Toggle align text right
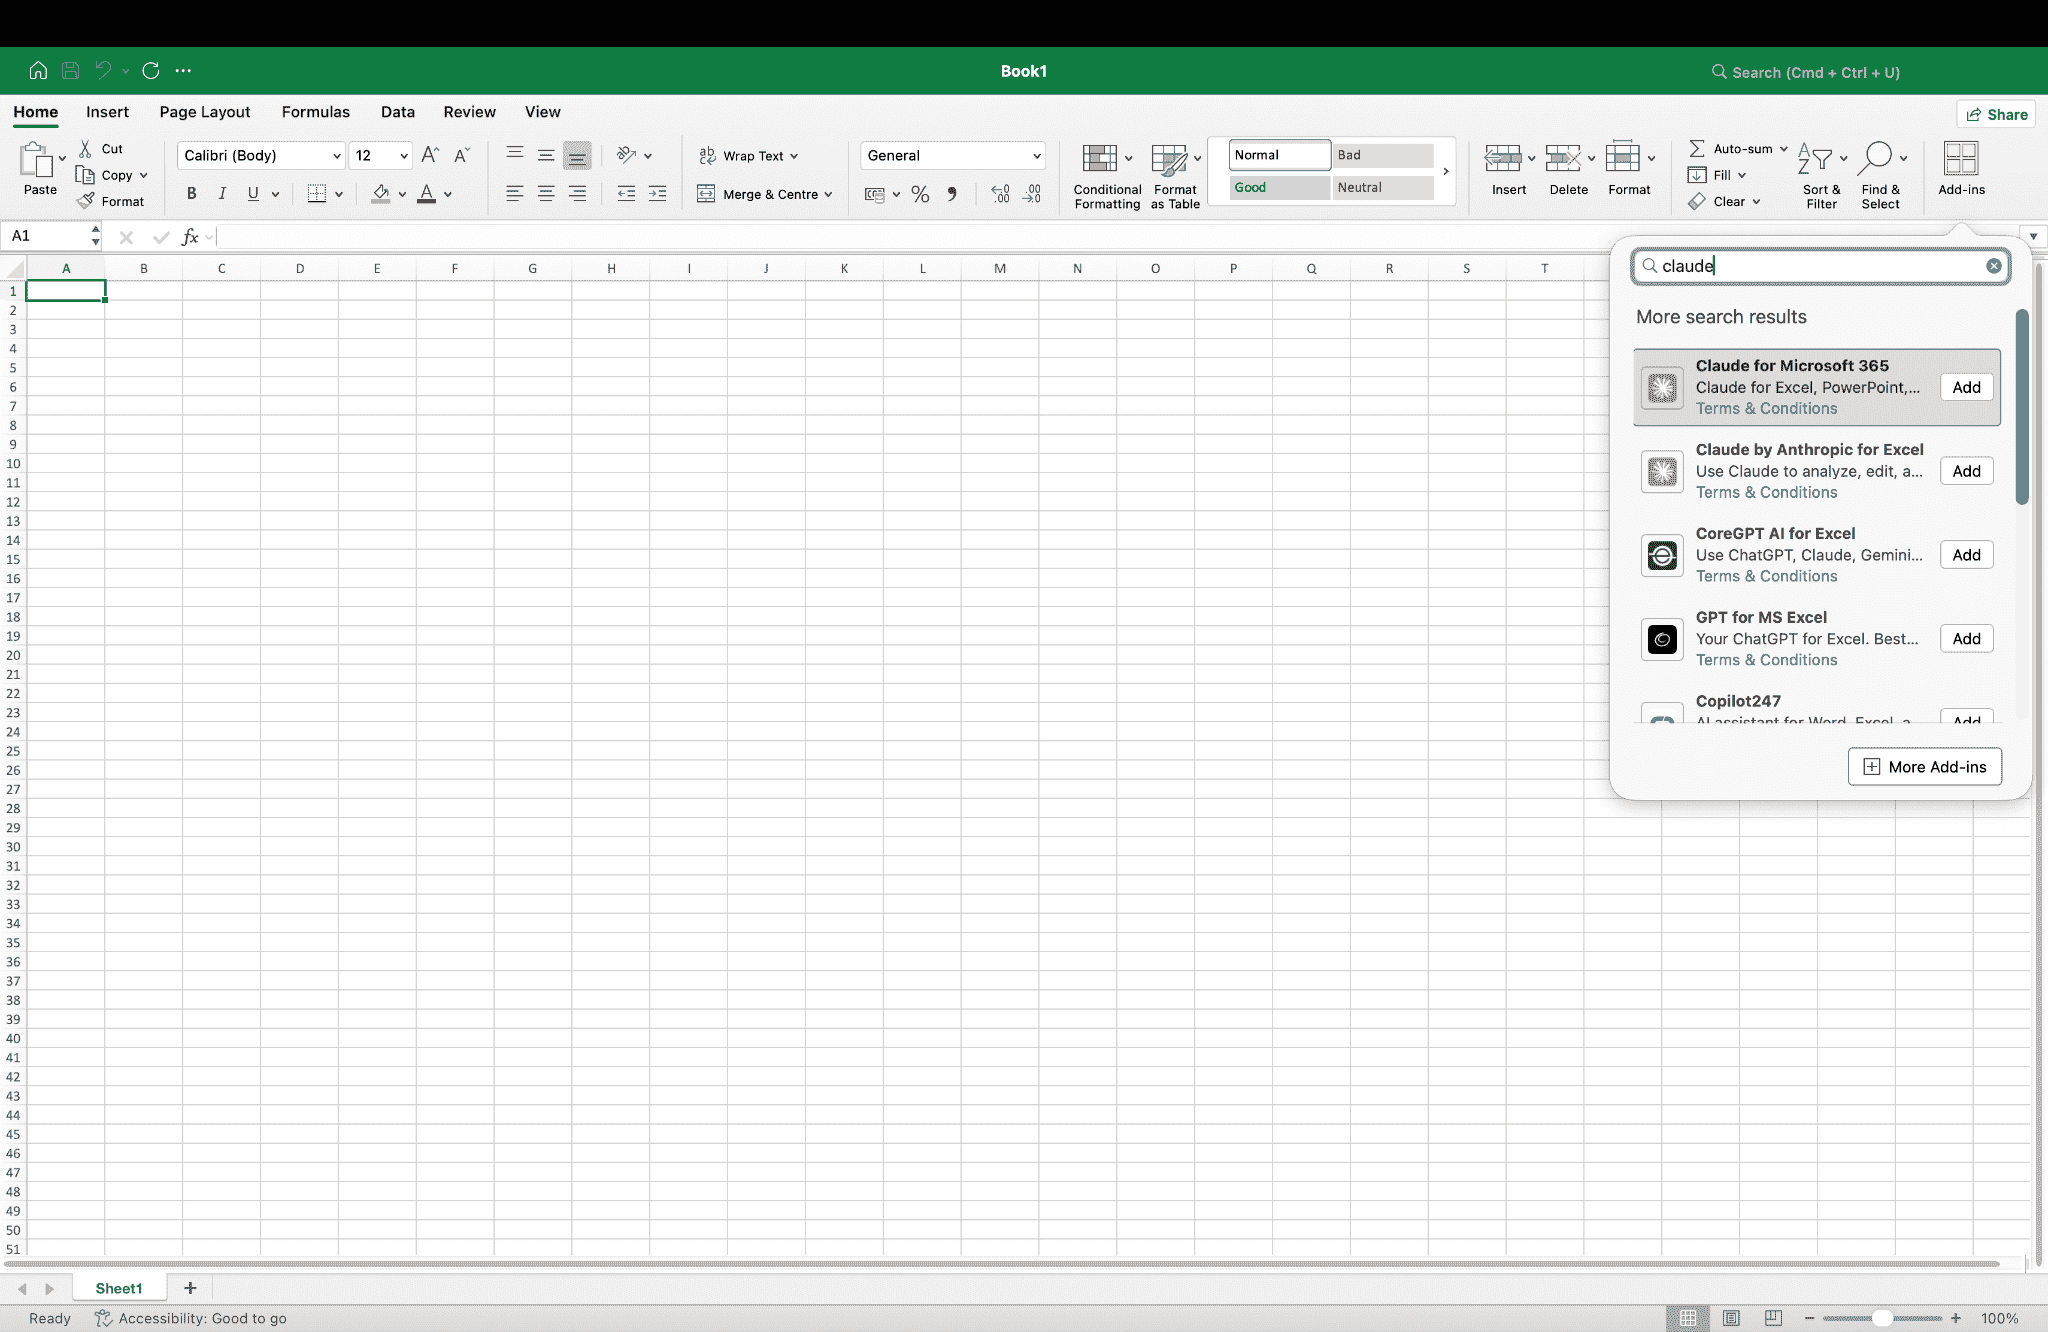This screenshot has width=2048, height=1332. [577, 194]
